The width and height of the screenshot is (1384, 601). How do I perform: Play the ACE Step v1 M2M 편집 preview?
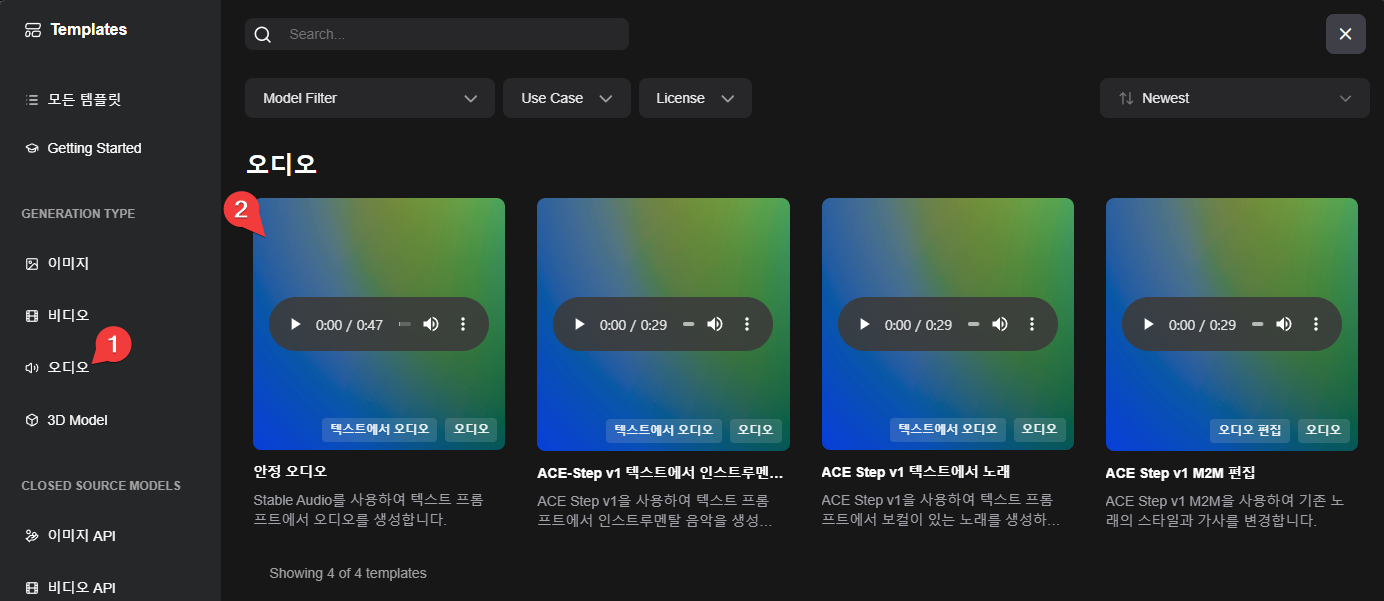1148,324
